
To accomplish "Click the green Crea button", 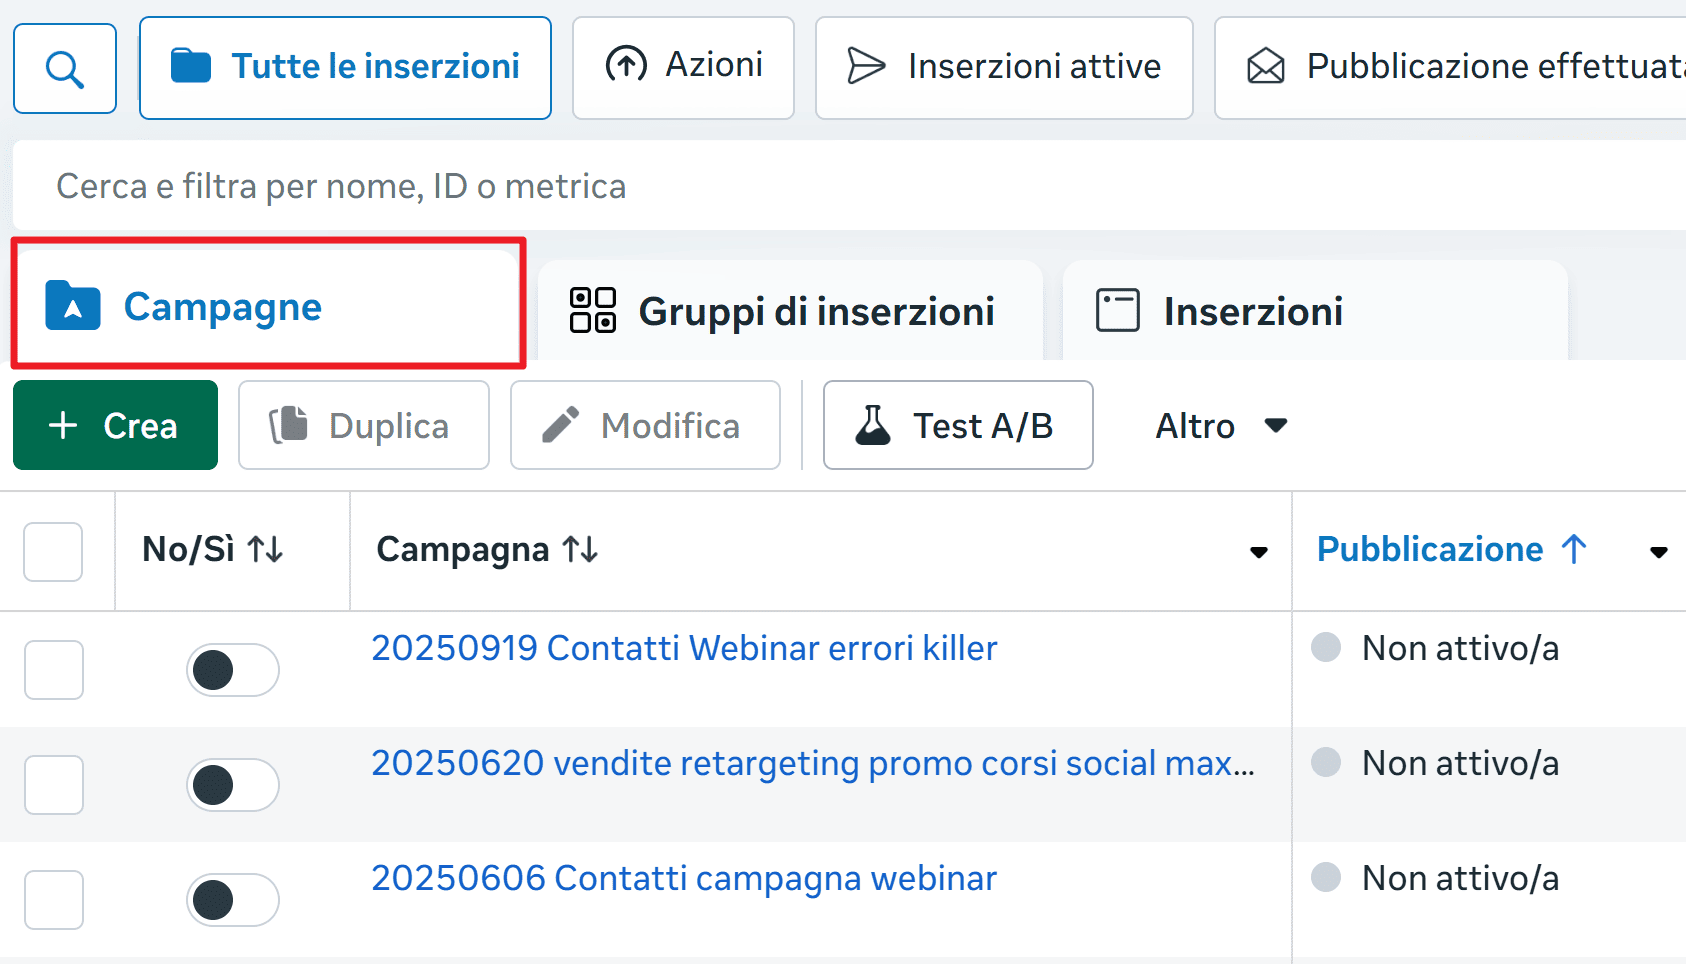I will [x=114, y=424].
